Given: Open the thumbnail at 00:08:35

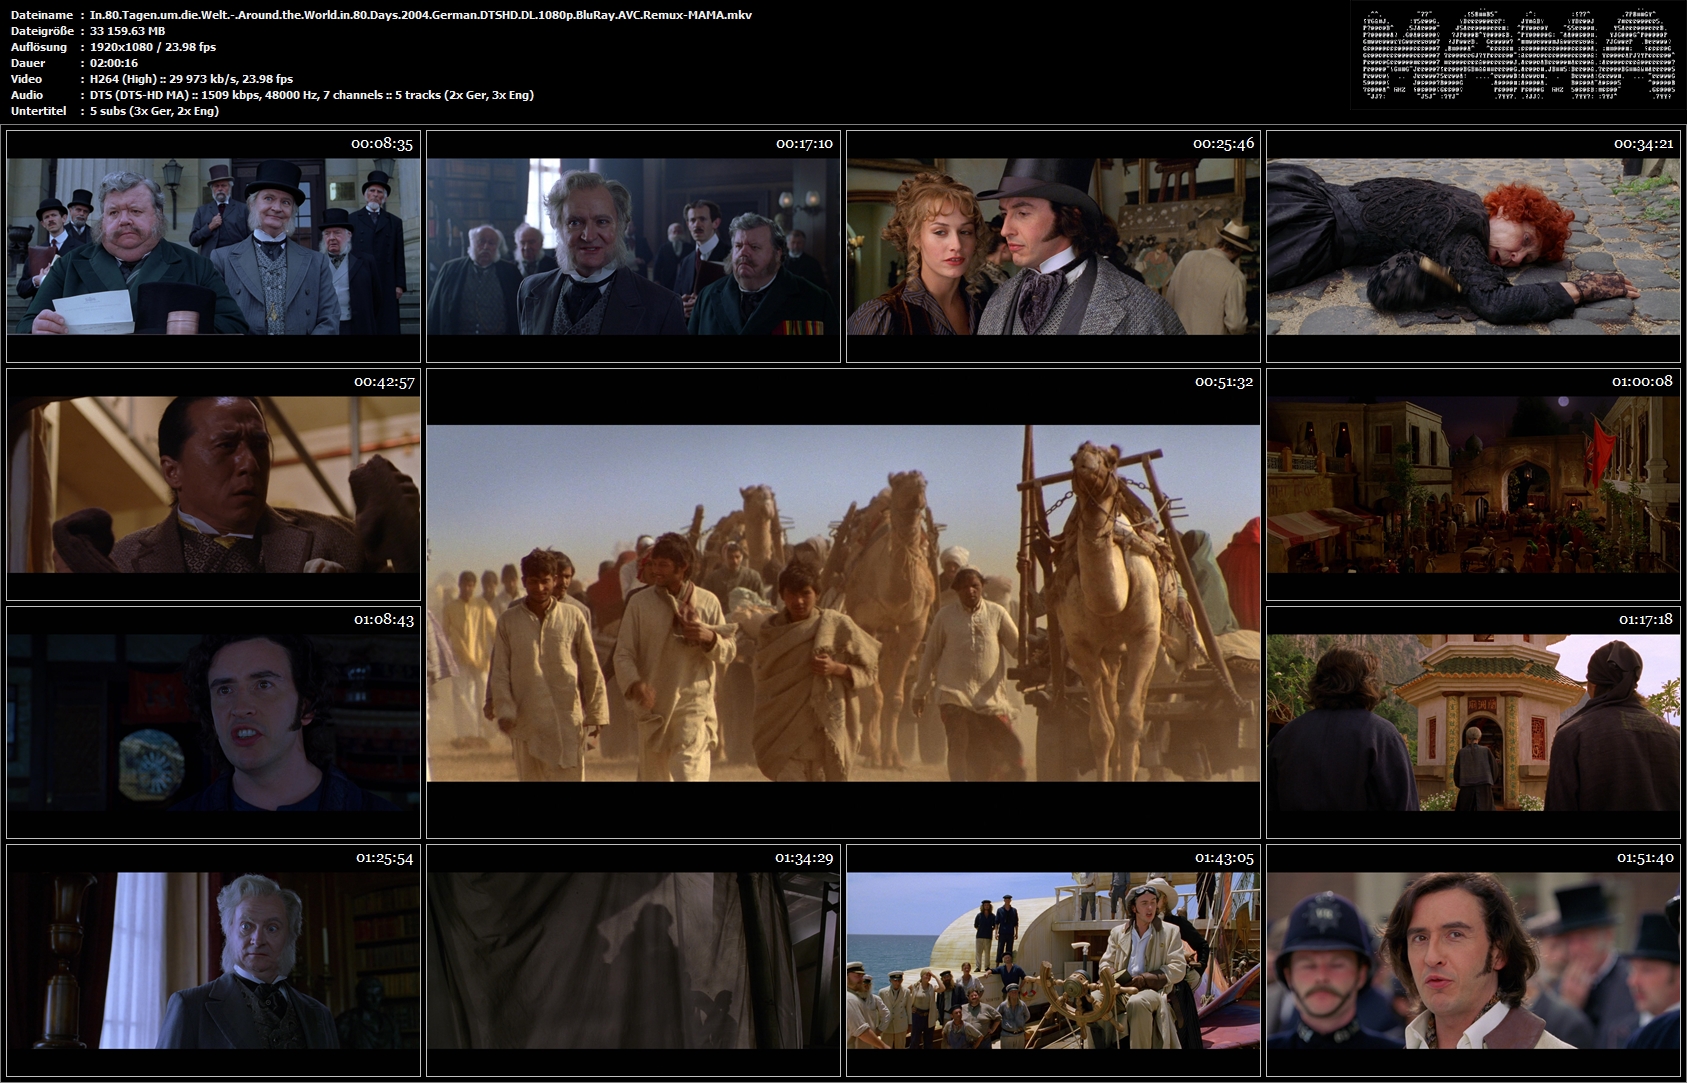Looking at the screenshot, I should tap(213, 246).
